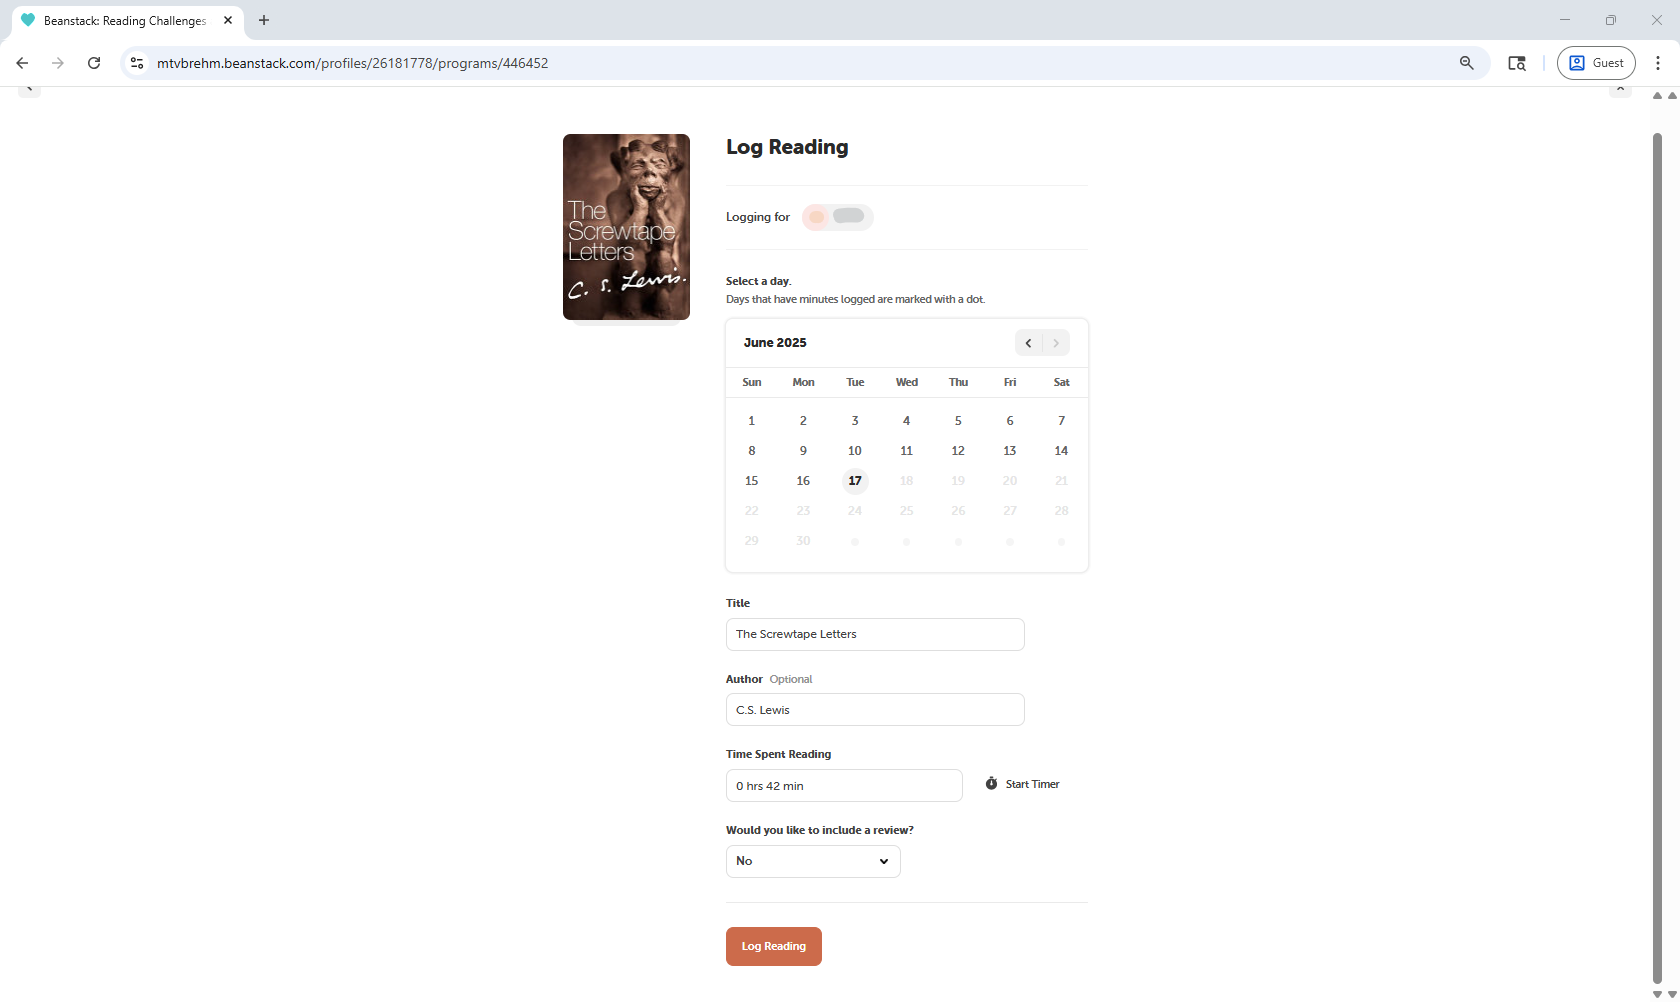The height and width of the screenshot is (1002, 1680).
Task: Select June 9 in the calendar
Action: [x=803, y=451]
